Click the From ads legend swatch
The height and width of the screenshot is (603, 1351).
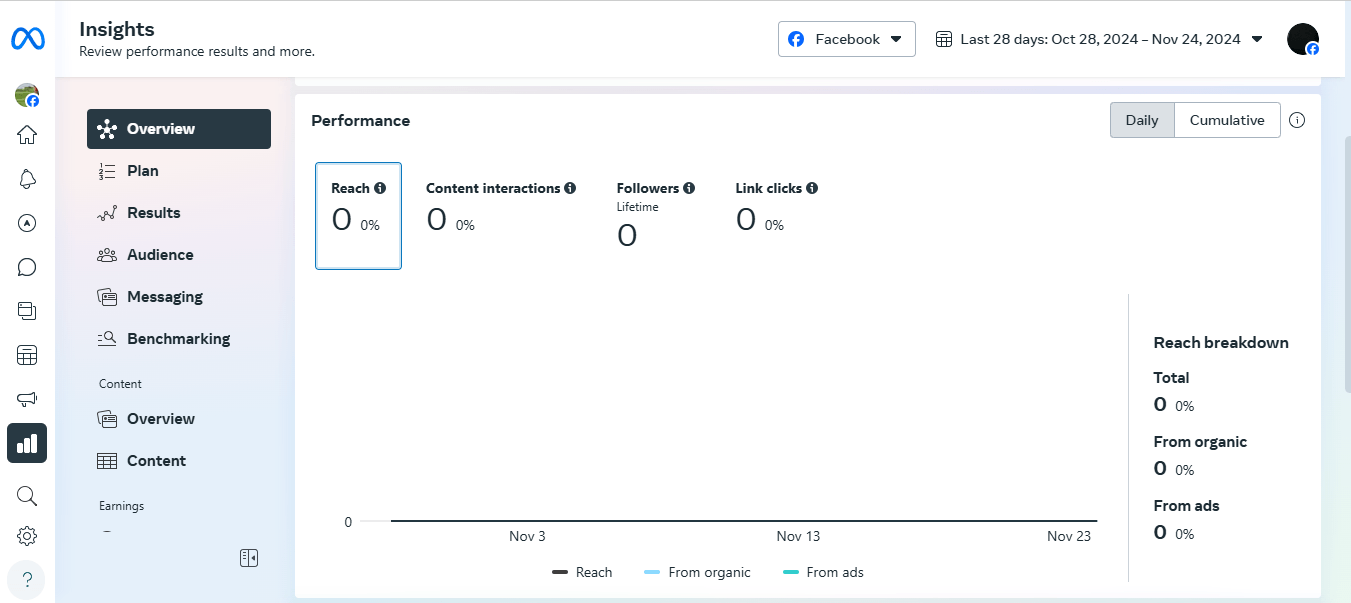(790, 573)
